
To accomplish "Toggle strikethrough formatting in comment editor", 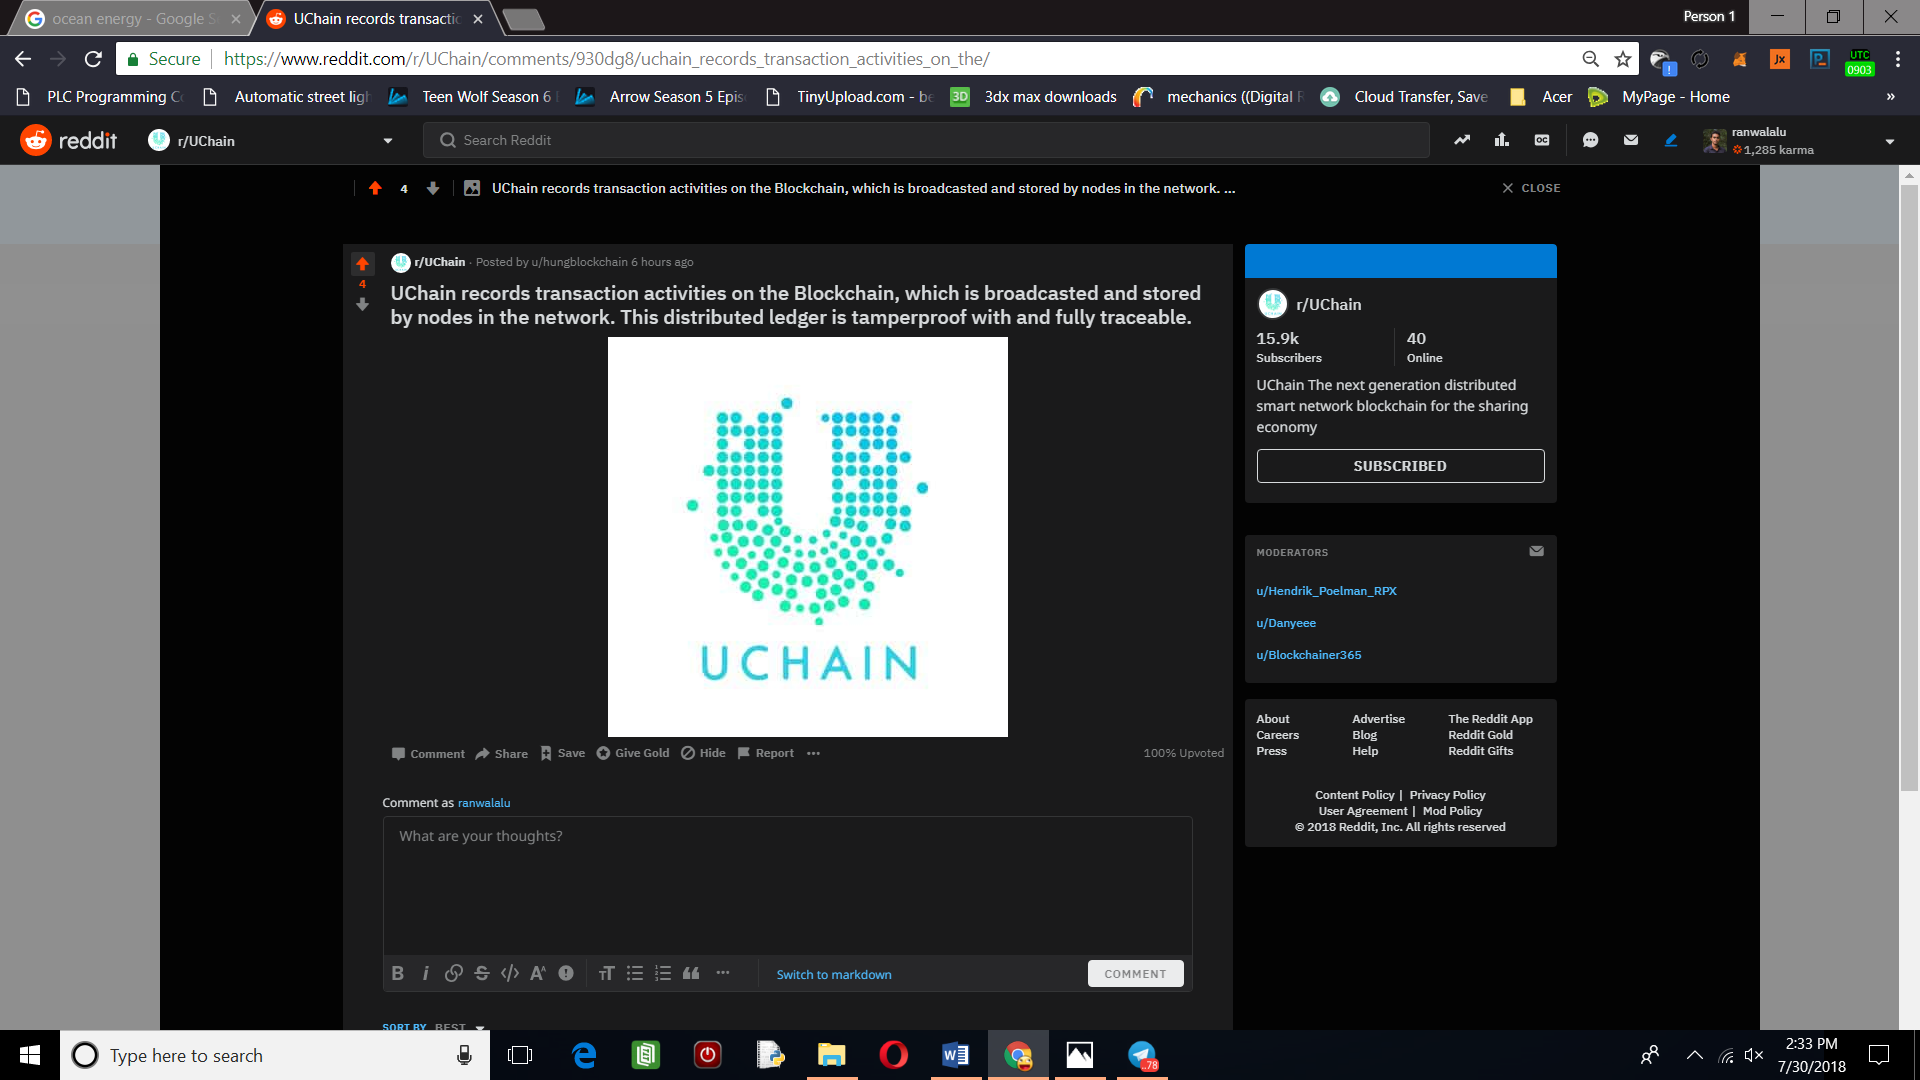I will pos(482,973).
